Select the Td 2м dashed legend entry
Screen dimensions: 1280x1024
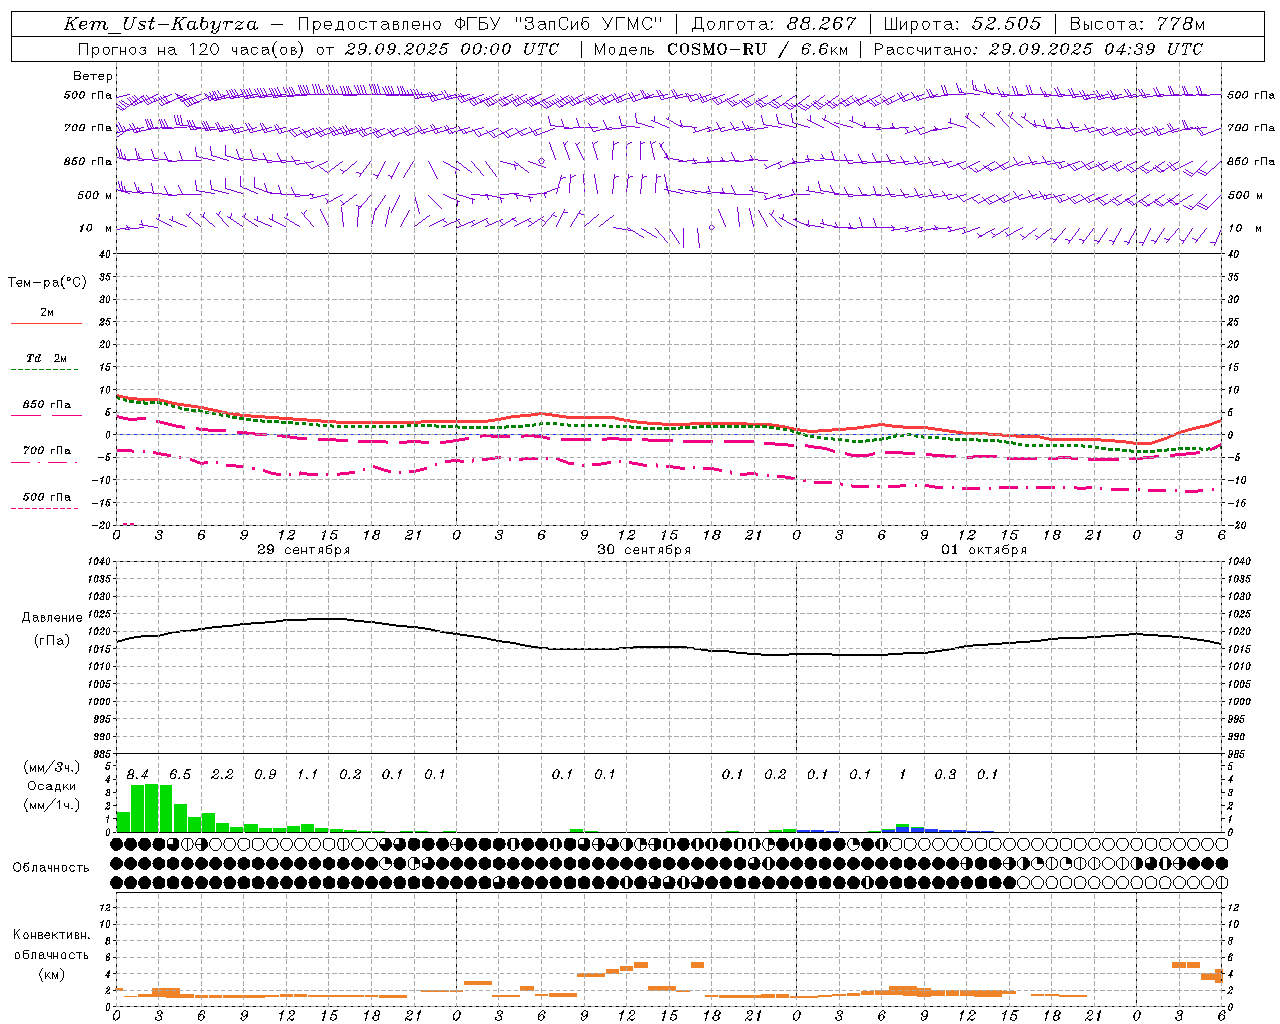tap(46, 358)
